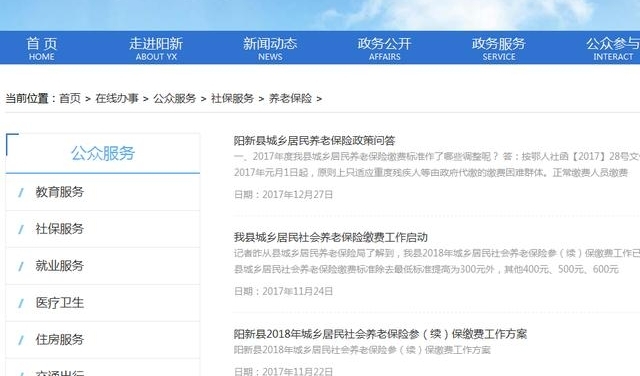Open 公众参与 INTERACT navigation item

(613, 49)
